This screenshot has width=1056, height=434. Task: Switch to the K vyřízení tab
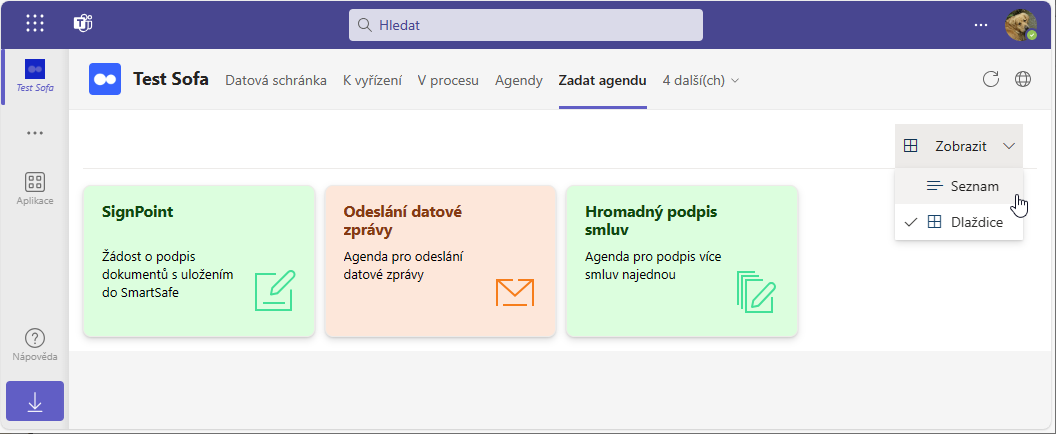[372, 80]
